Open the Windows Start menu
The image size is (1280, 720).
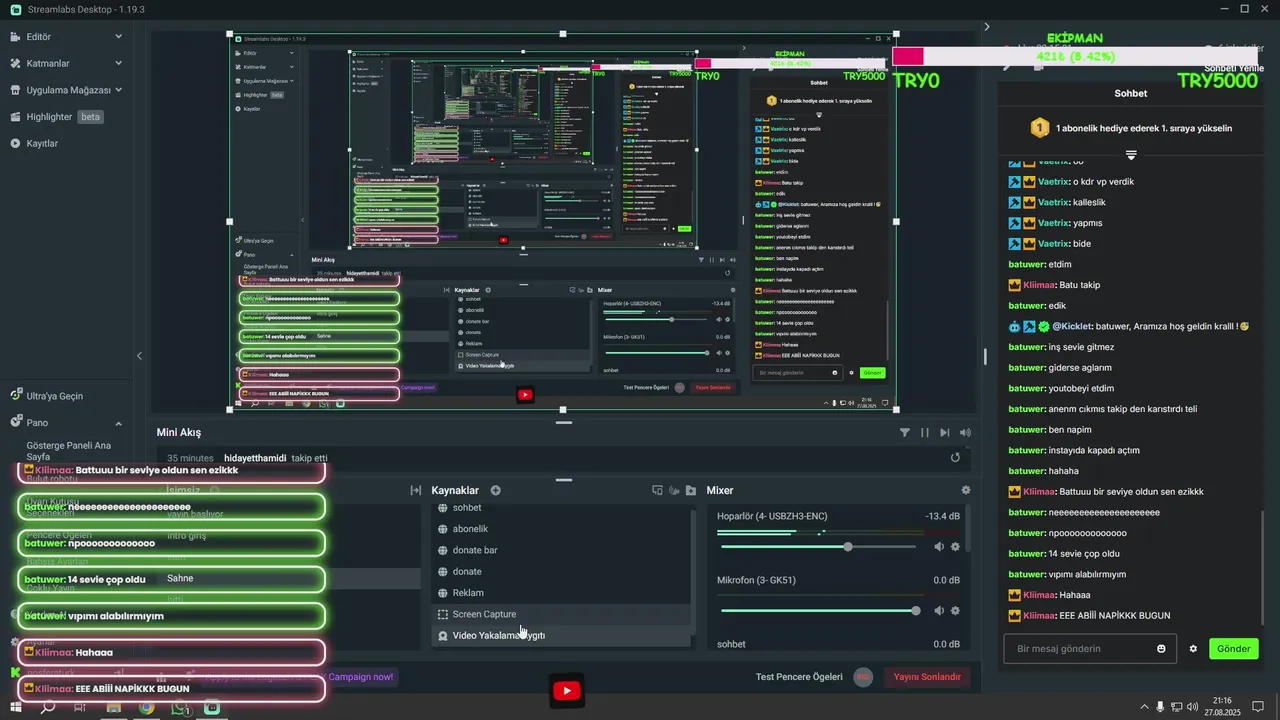(16, 707)
